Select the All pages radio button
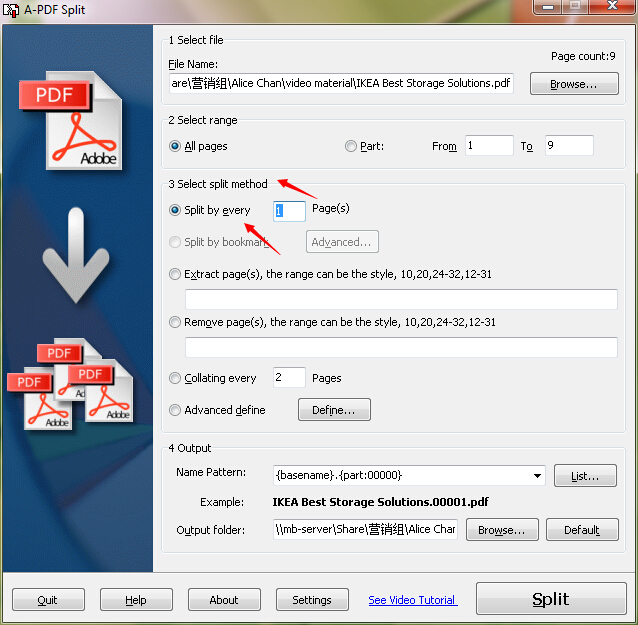The height and width of the screenshot is (625, 638). (175, 146)
